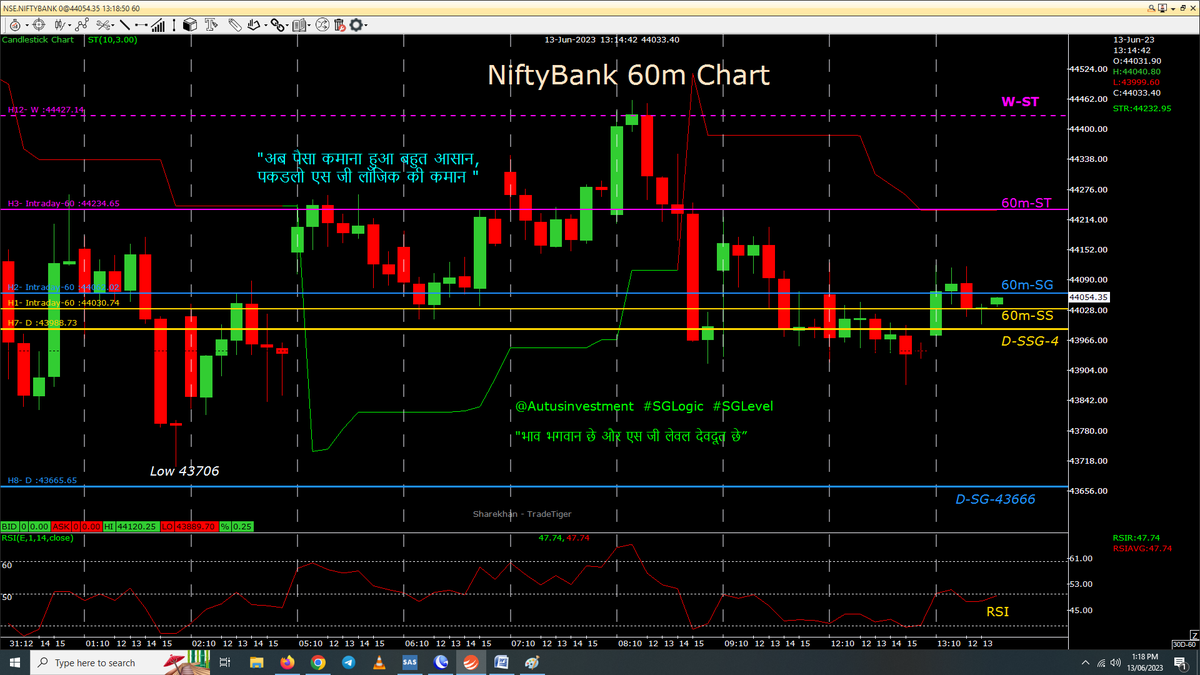Click the STR:44232.95 value
The width and height of the screenshot is (1200, 675).
[1142, 108]
